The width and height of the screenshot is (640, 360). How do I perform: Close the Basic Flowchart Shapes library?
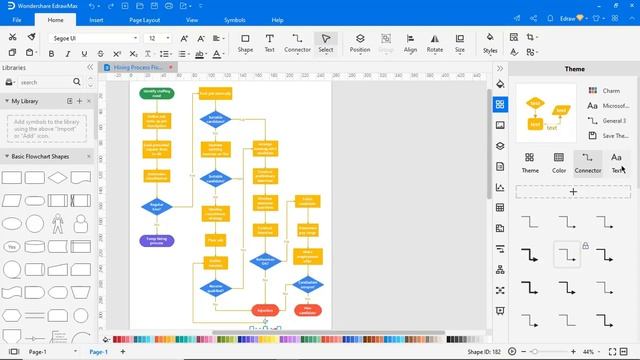tap(89, 156)
